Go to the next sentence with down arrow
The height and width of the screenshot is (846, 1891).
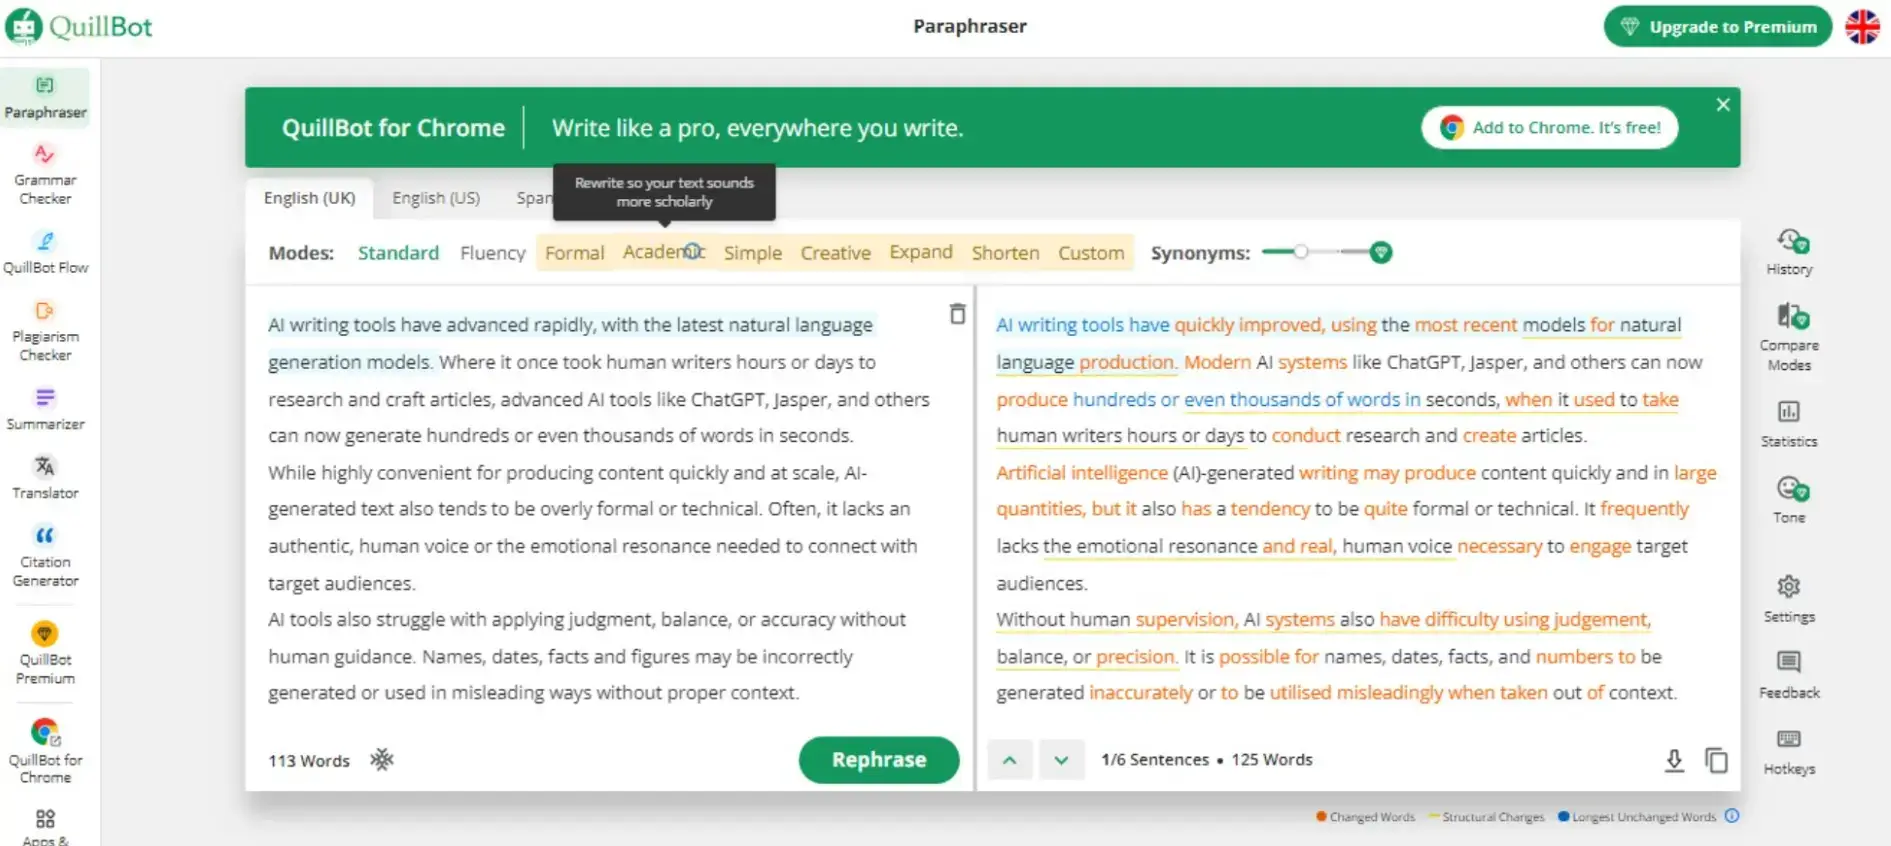(x=1061, y=760)
